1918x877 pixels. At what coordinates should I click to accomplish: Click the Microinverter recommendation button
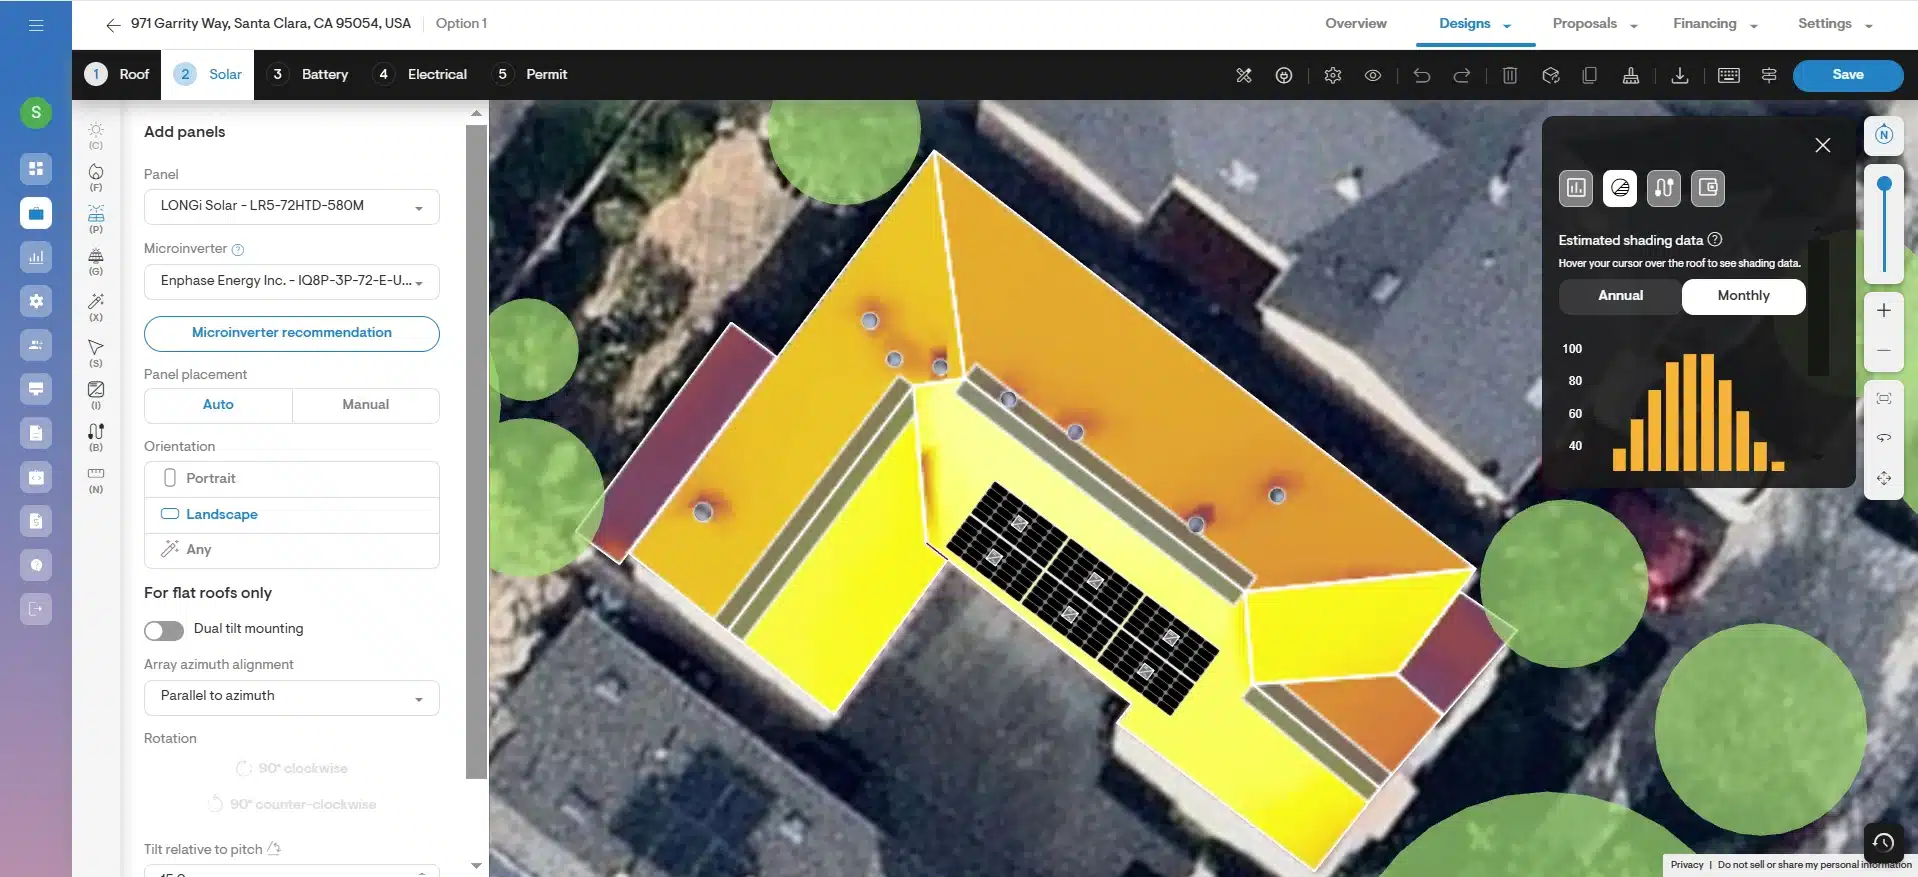[292, 333]
